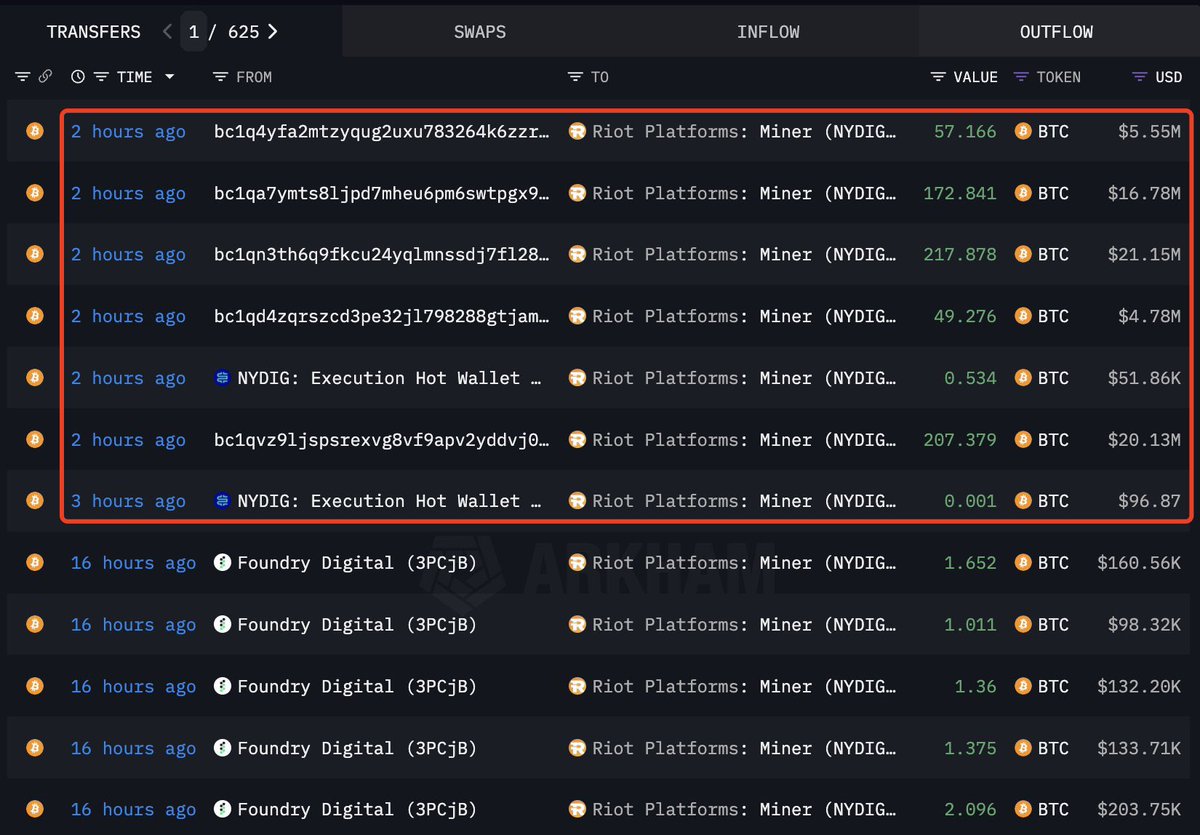Open the filter icon next to TIME
The height and width of the screenshot is (835, 1200).
pos(101,77)
